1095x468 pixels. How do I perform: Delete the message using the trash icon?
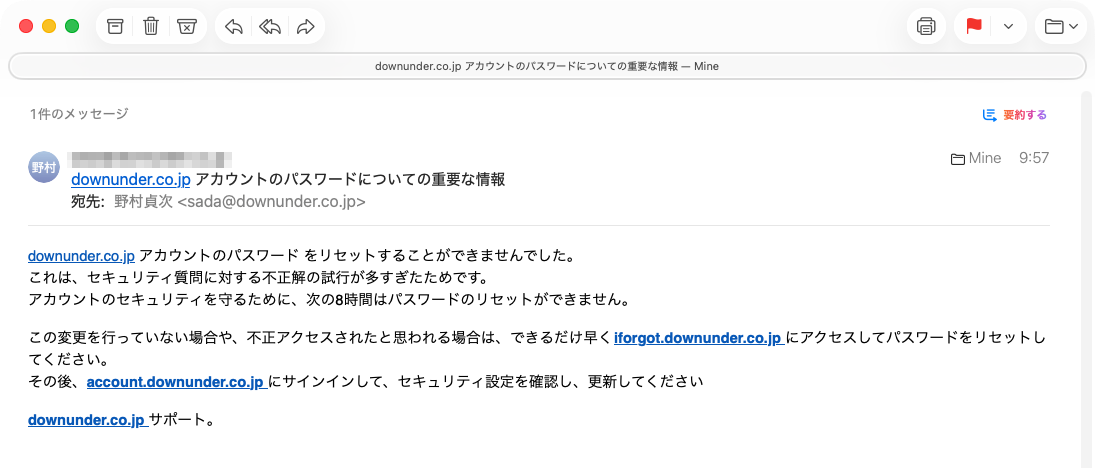(x=150, y=27)
